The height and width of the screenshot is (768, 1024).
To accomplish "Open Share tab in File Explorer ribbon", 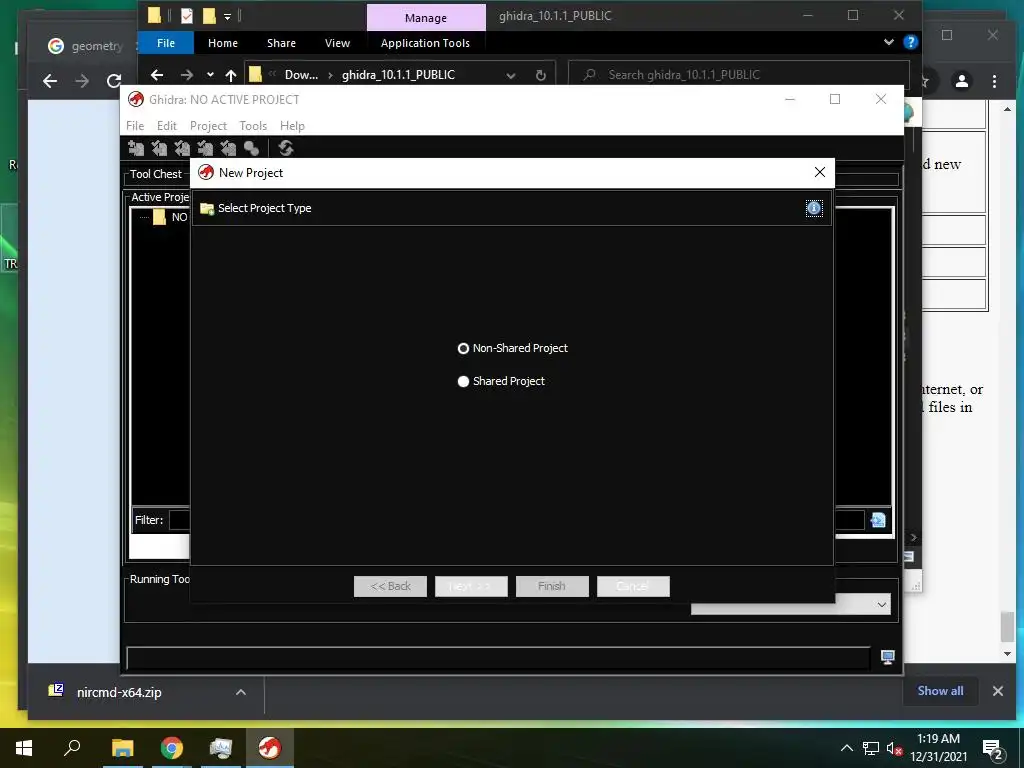I will 281,43.
